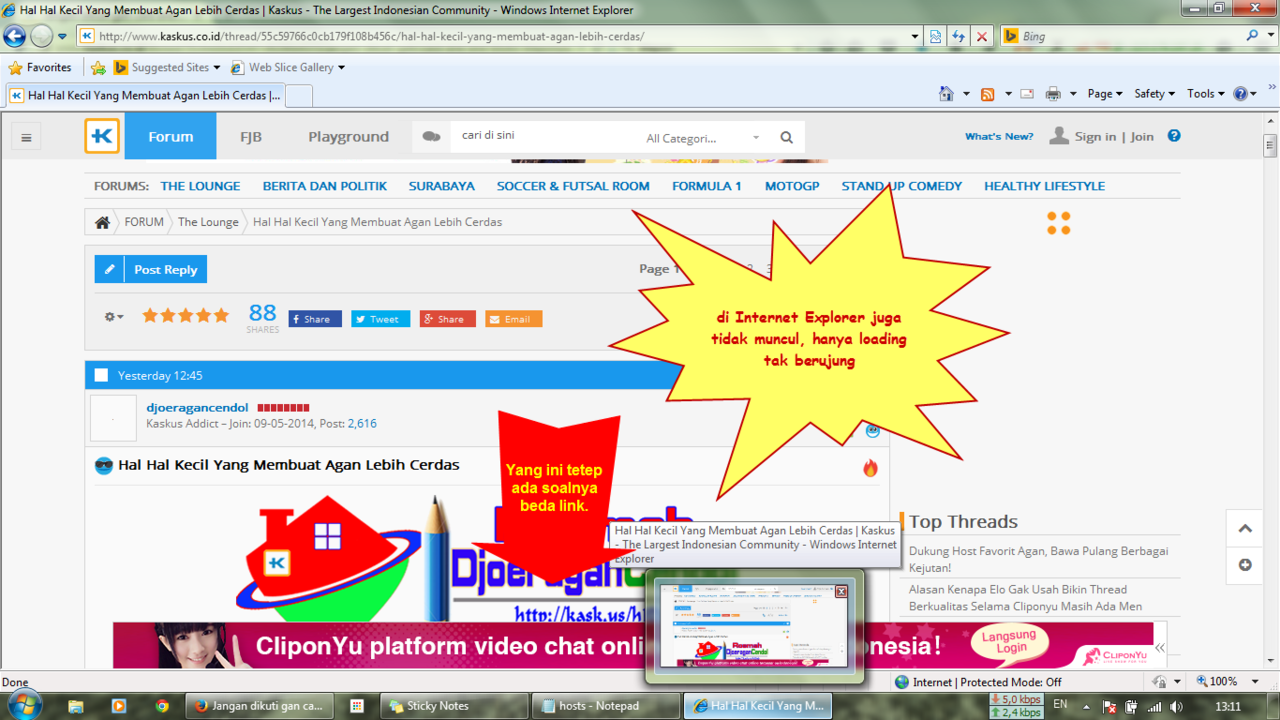The height and width of the screenshot is (720, 1280).
Task: Refresh the page with the refresh icon
Action: 958,36
